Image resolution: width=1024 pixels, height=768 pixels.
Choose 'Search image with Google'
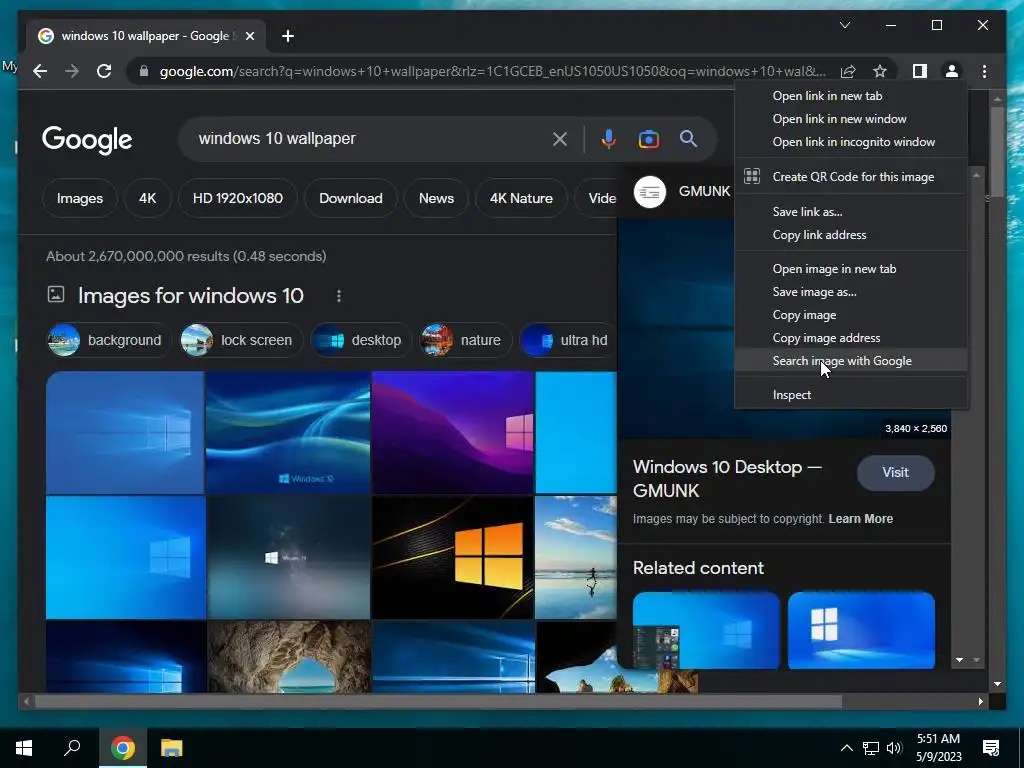(851, 360)
